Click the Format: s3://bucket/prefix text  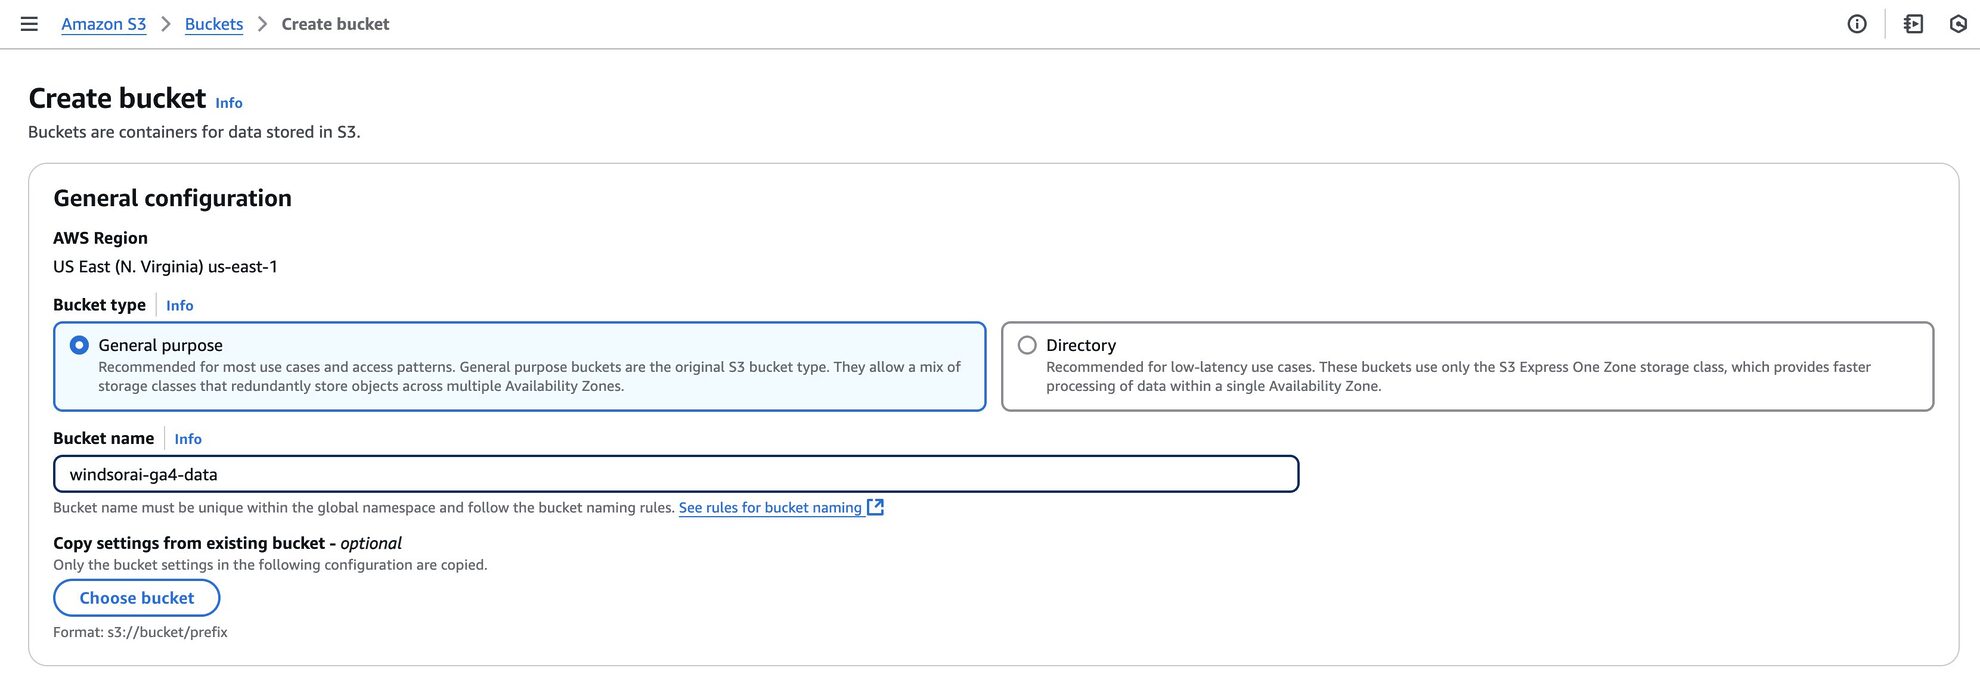140,632
